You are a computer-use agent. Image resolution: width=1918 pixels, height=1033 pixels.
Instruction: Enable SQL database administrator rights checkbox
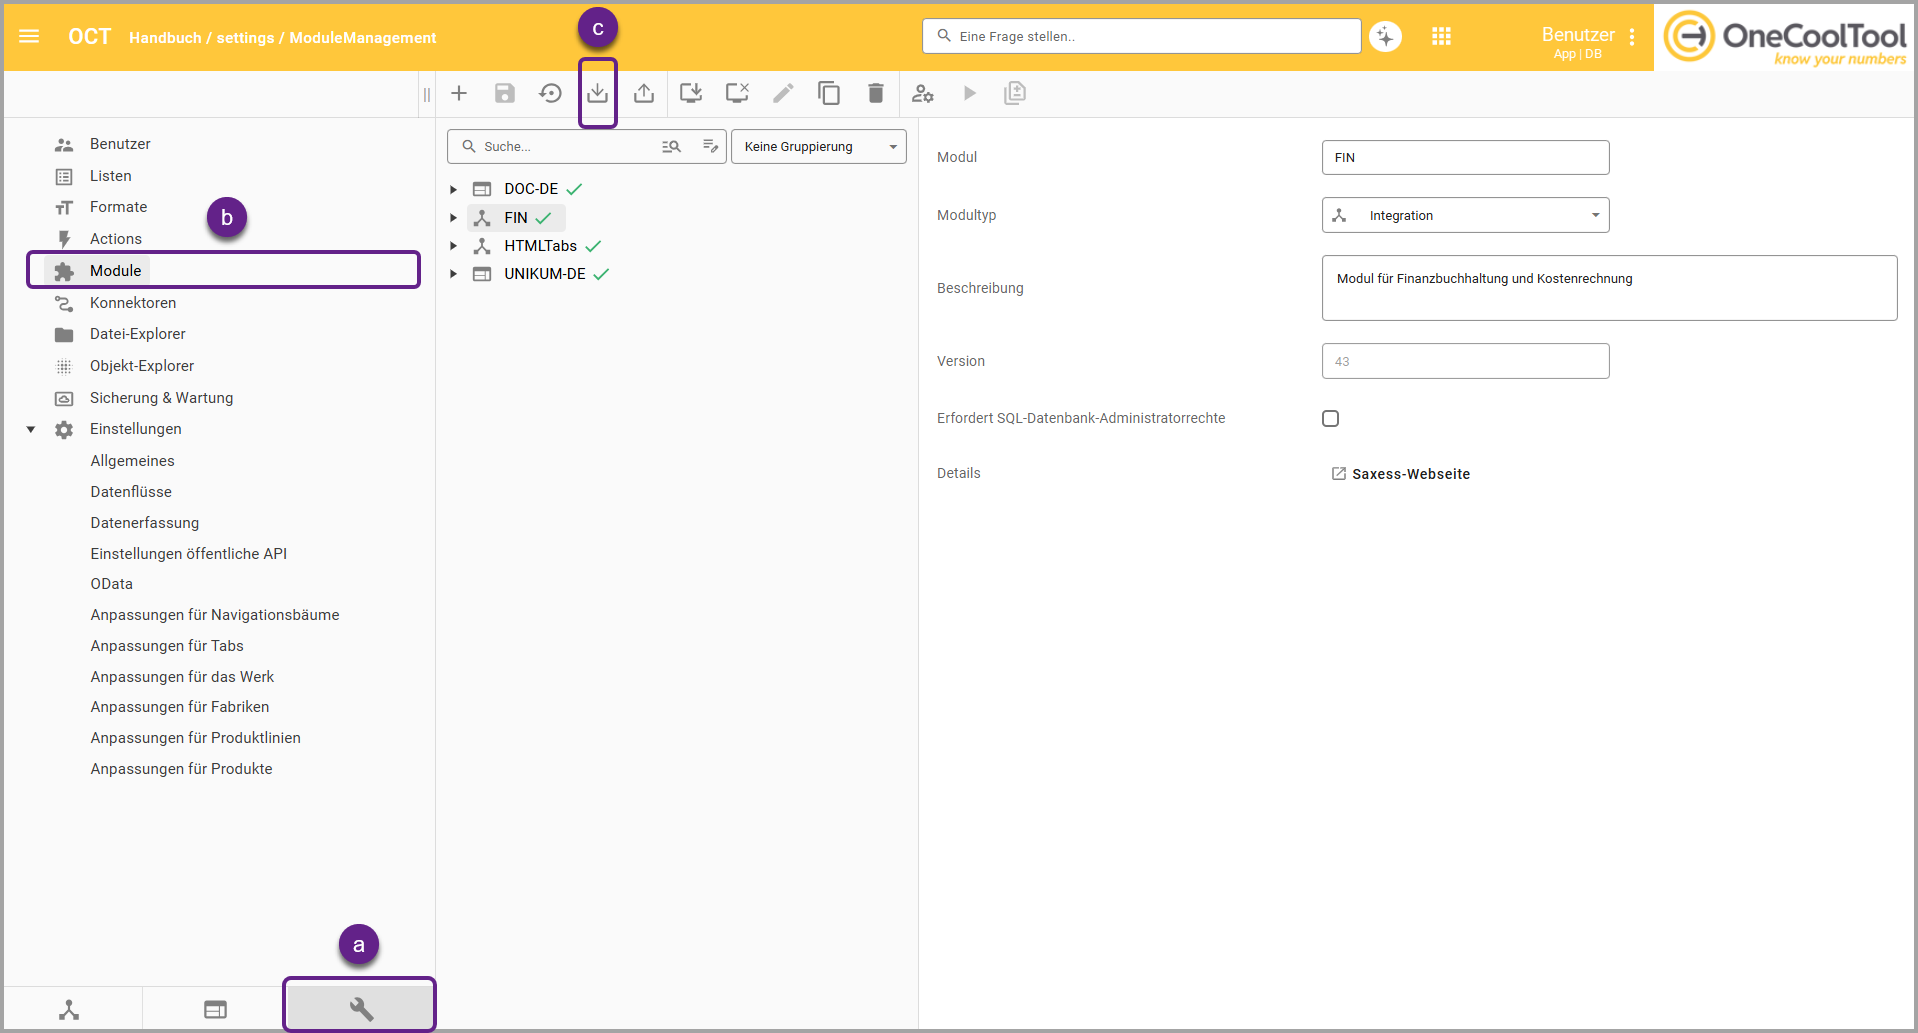tap(1330, 418)
